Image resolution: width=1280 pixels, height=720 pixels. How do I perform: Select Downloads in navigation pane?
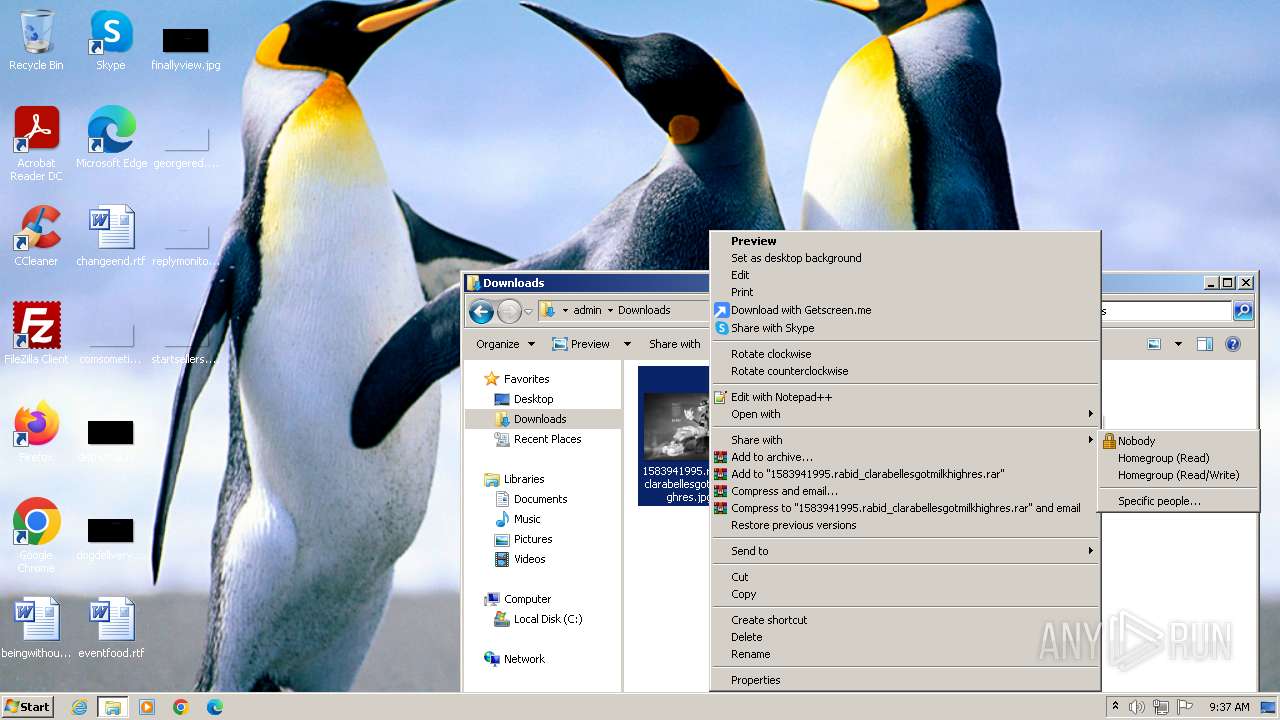pyautogui.click(x=540, y=419)
